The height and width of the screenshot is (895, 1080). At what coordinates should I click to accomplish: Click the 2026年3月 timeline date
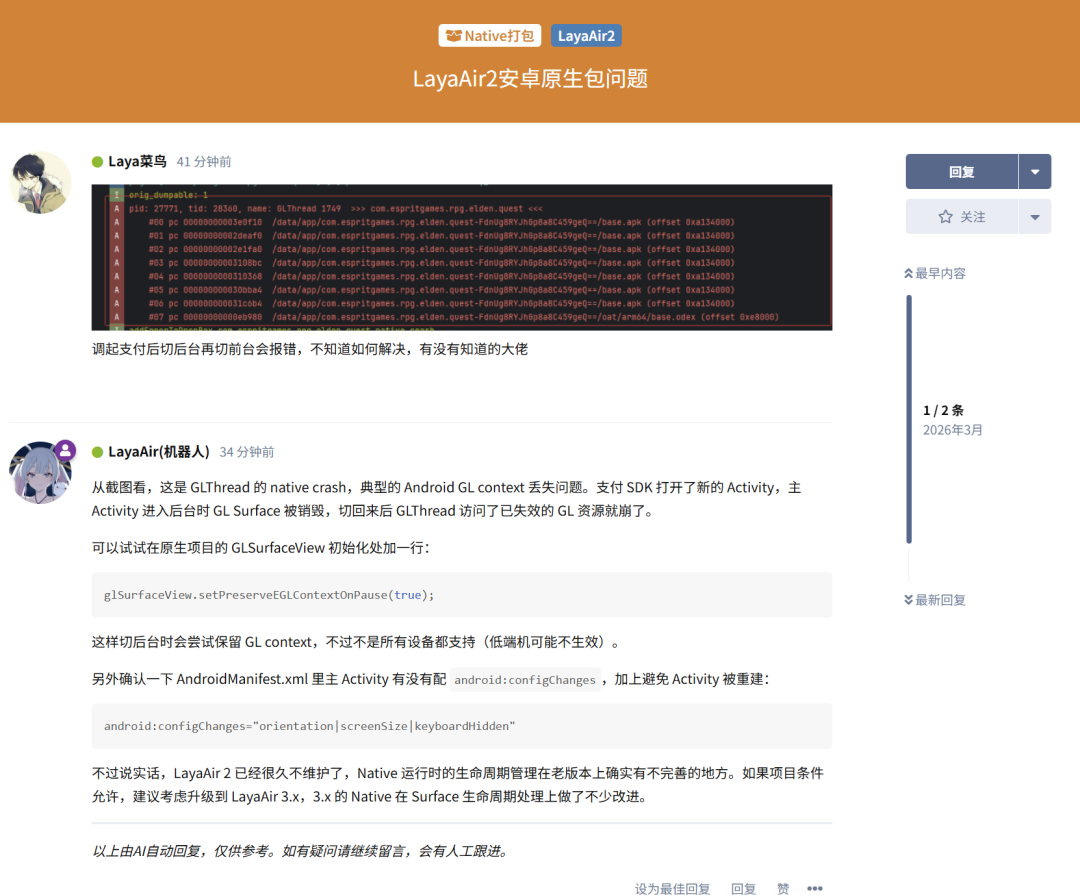(953, 430)
